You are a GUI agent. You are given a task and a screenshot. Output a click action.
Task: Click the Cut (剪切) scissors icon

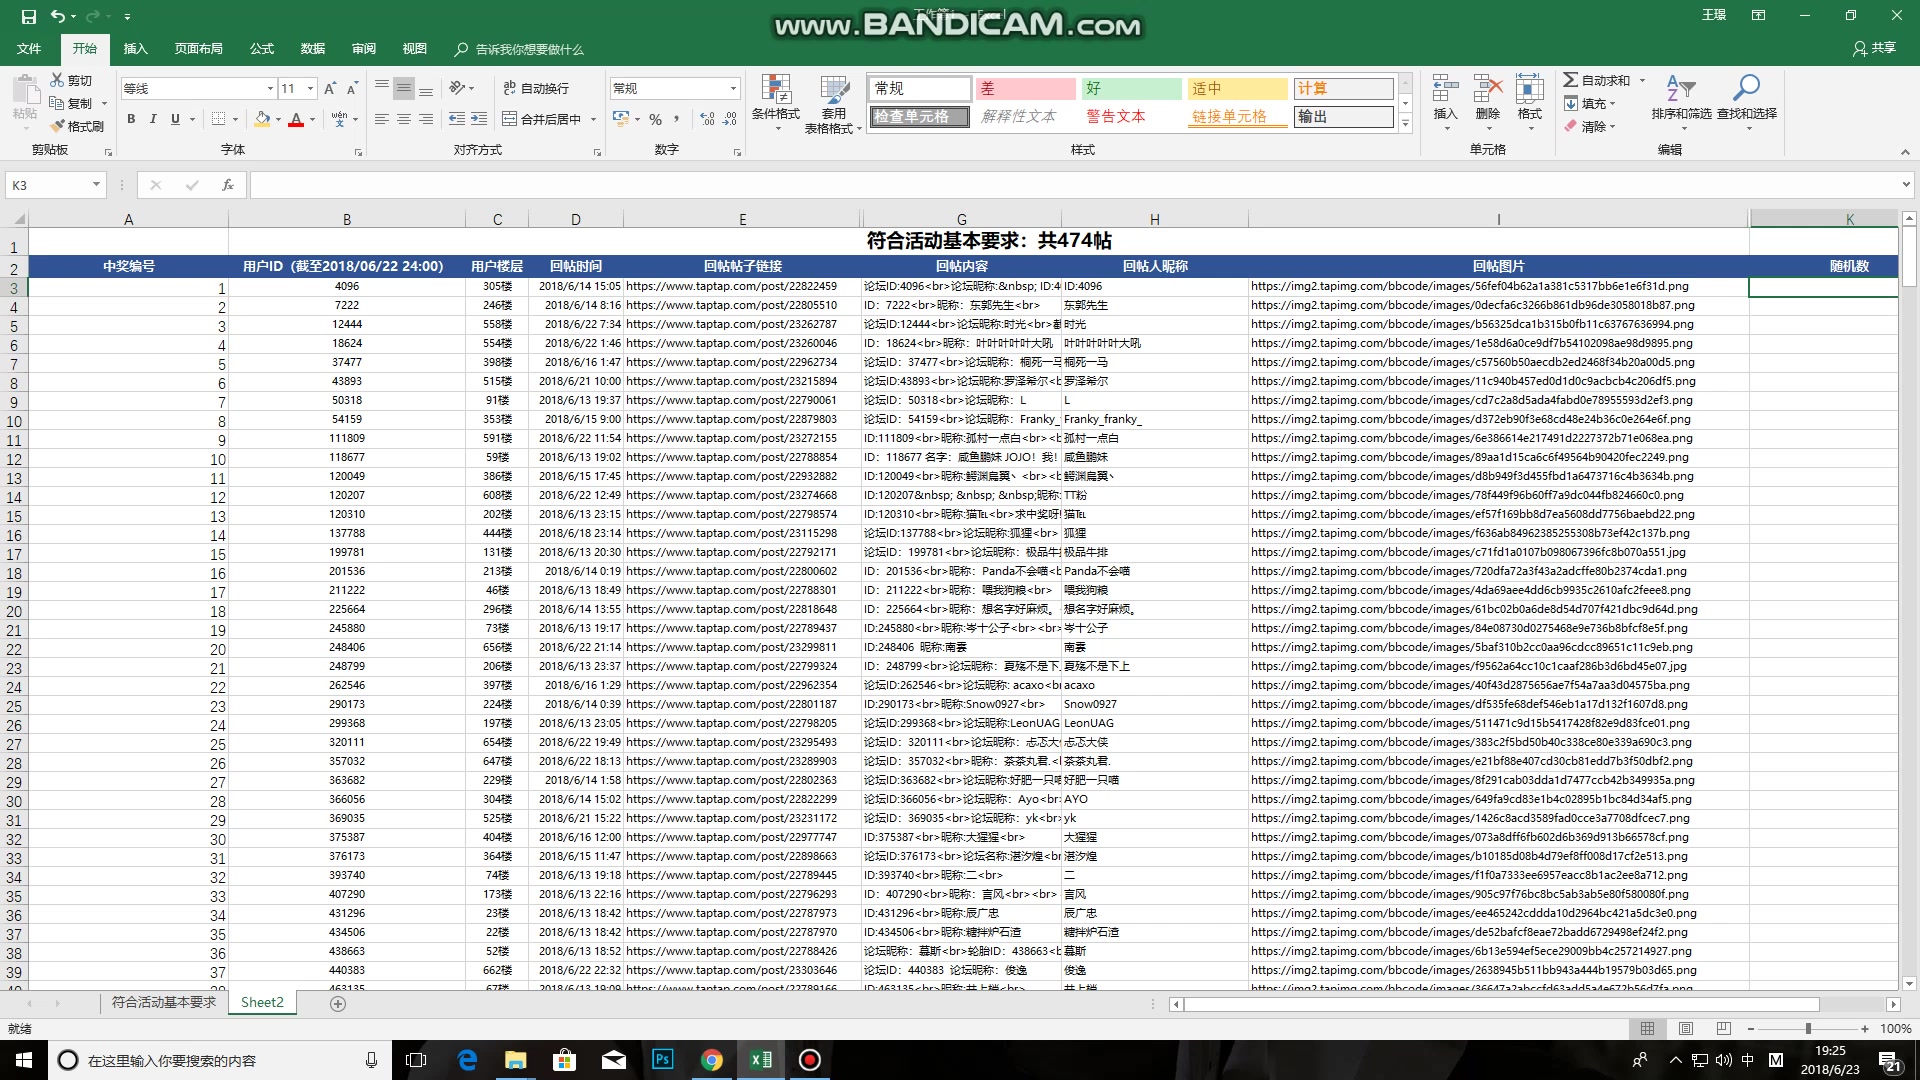click(x=57, y=80)
